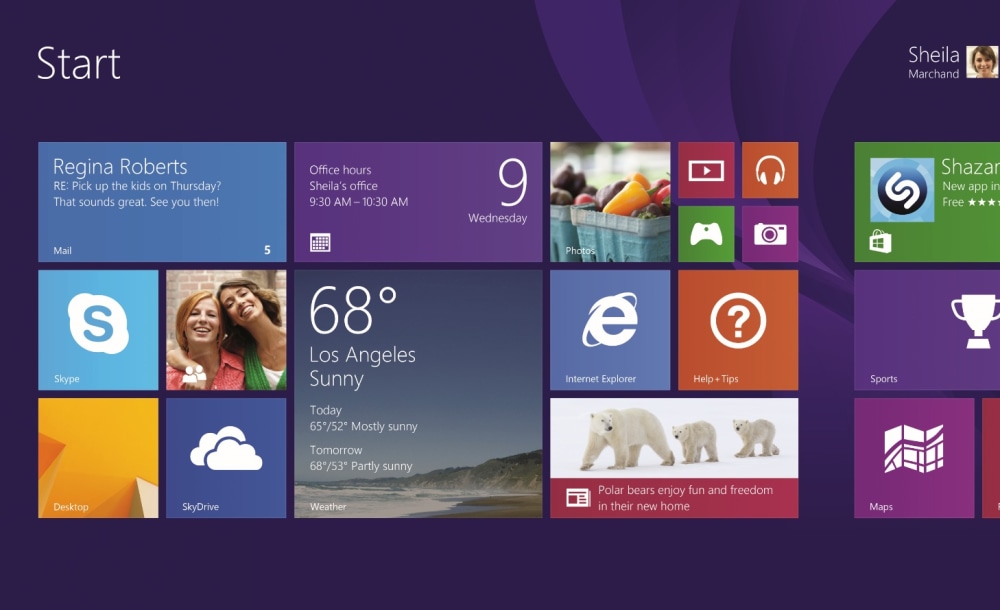Open the Photos tile with vegetables
Image resolution: width=1000 pixels, height=610 pixels.
pyautogui.click(x=610, y=202)
